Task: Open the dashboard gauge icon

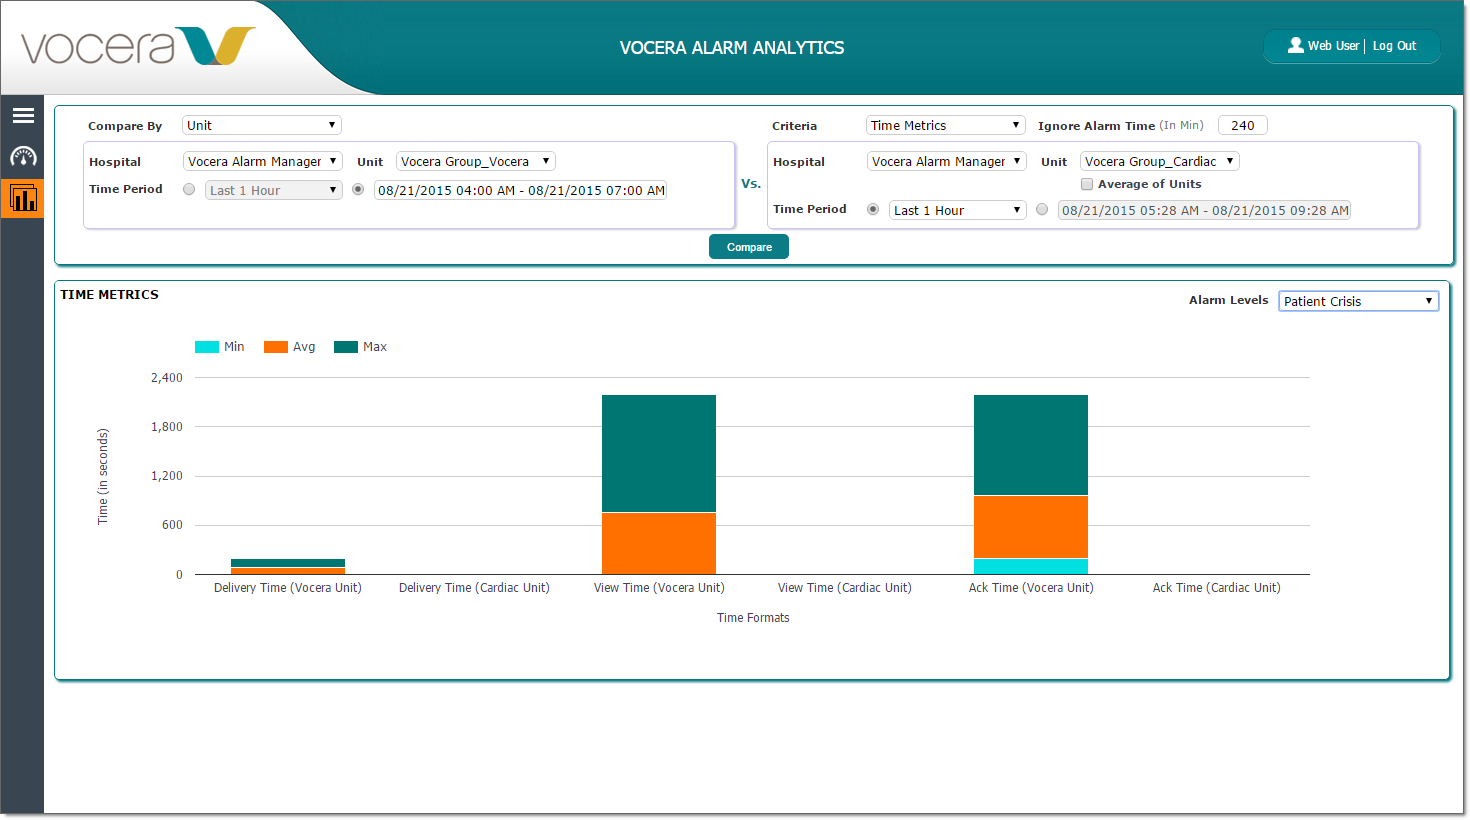Action: [x=23, y=157]
